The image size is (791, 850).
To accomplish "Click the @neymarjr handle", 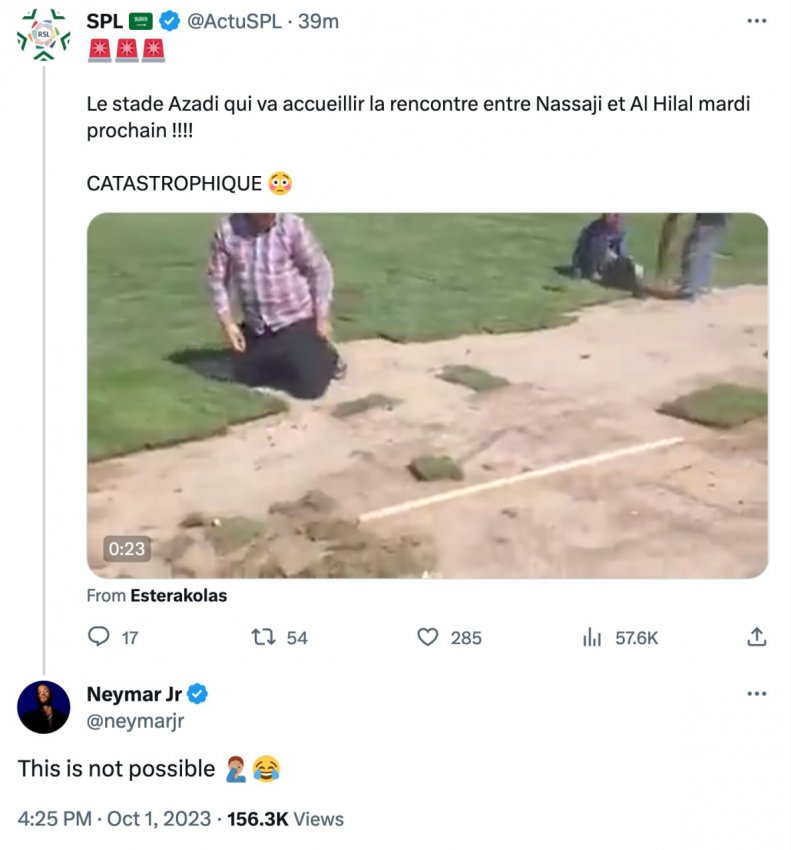I will click(x=136, y=720).
